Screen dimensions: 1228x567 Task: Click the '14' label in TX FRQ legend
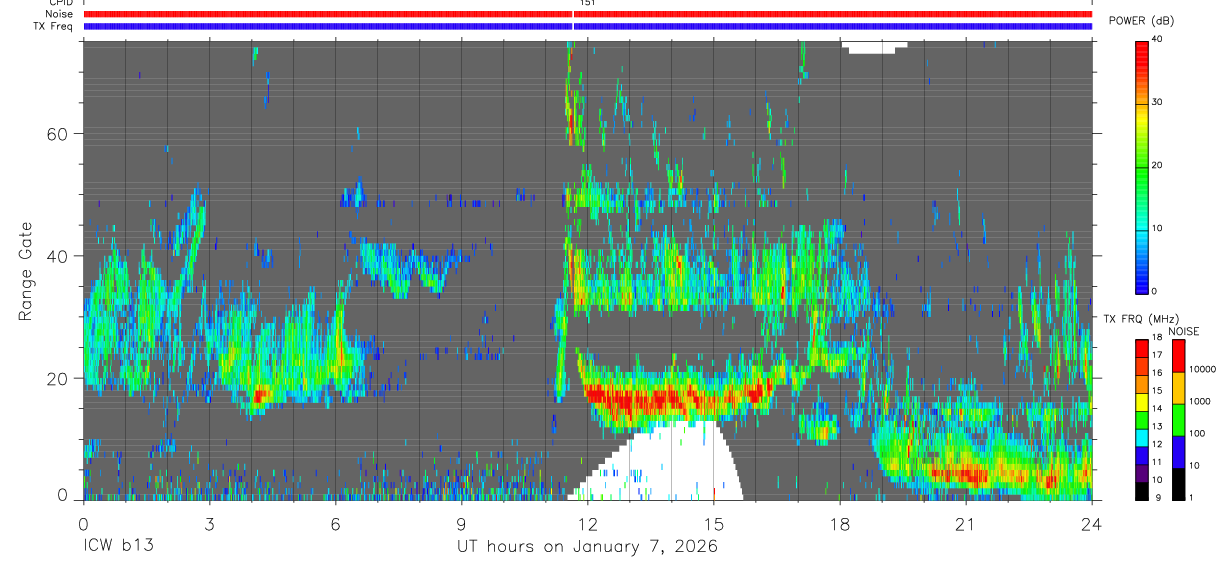tap(1159, 409)
